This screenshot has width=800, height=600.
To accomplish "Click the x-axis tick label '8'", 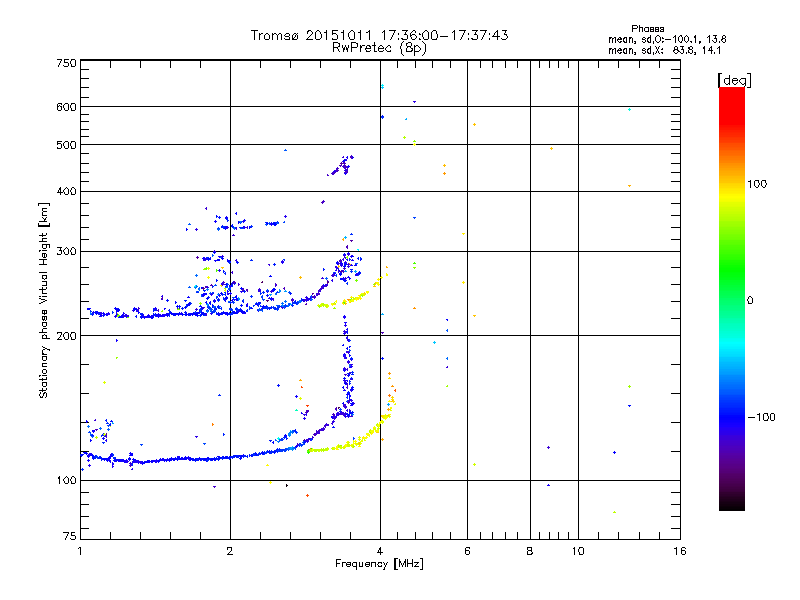I will click(x=530, y=551).
